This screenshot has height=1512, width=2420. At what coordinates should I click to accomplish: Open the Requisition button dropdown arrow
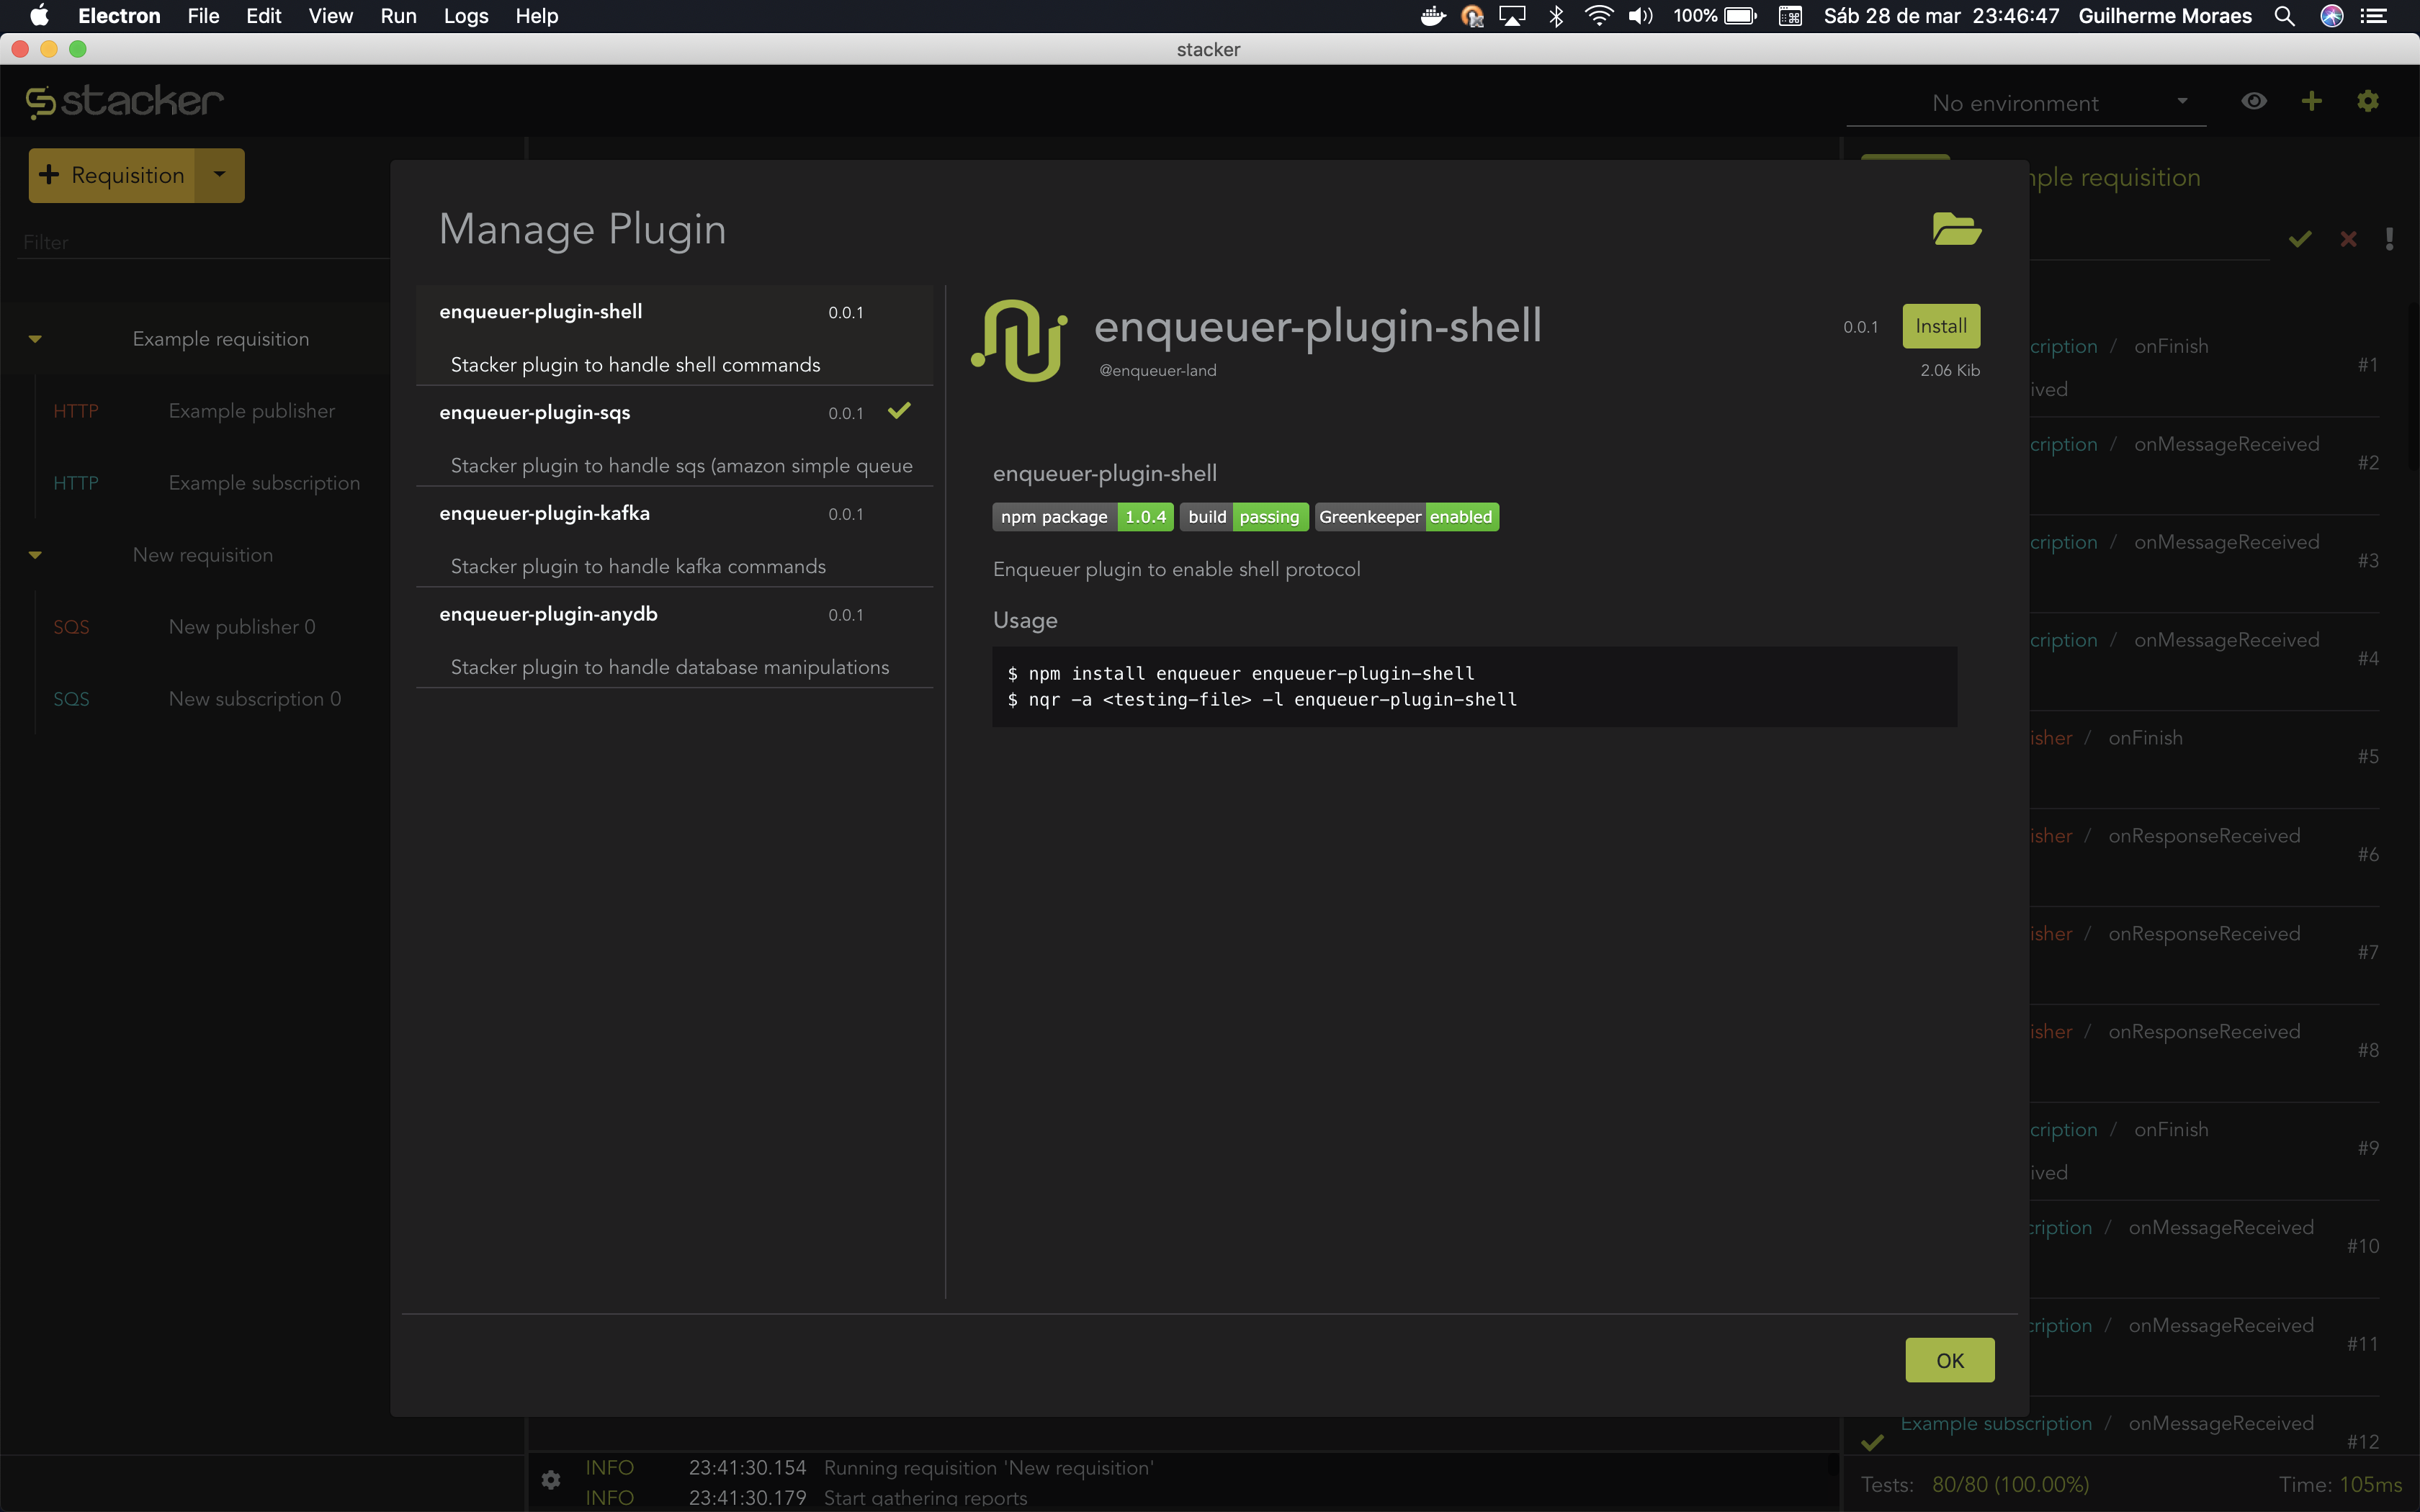click(220, 175)
